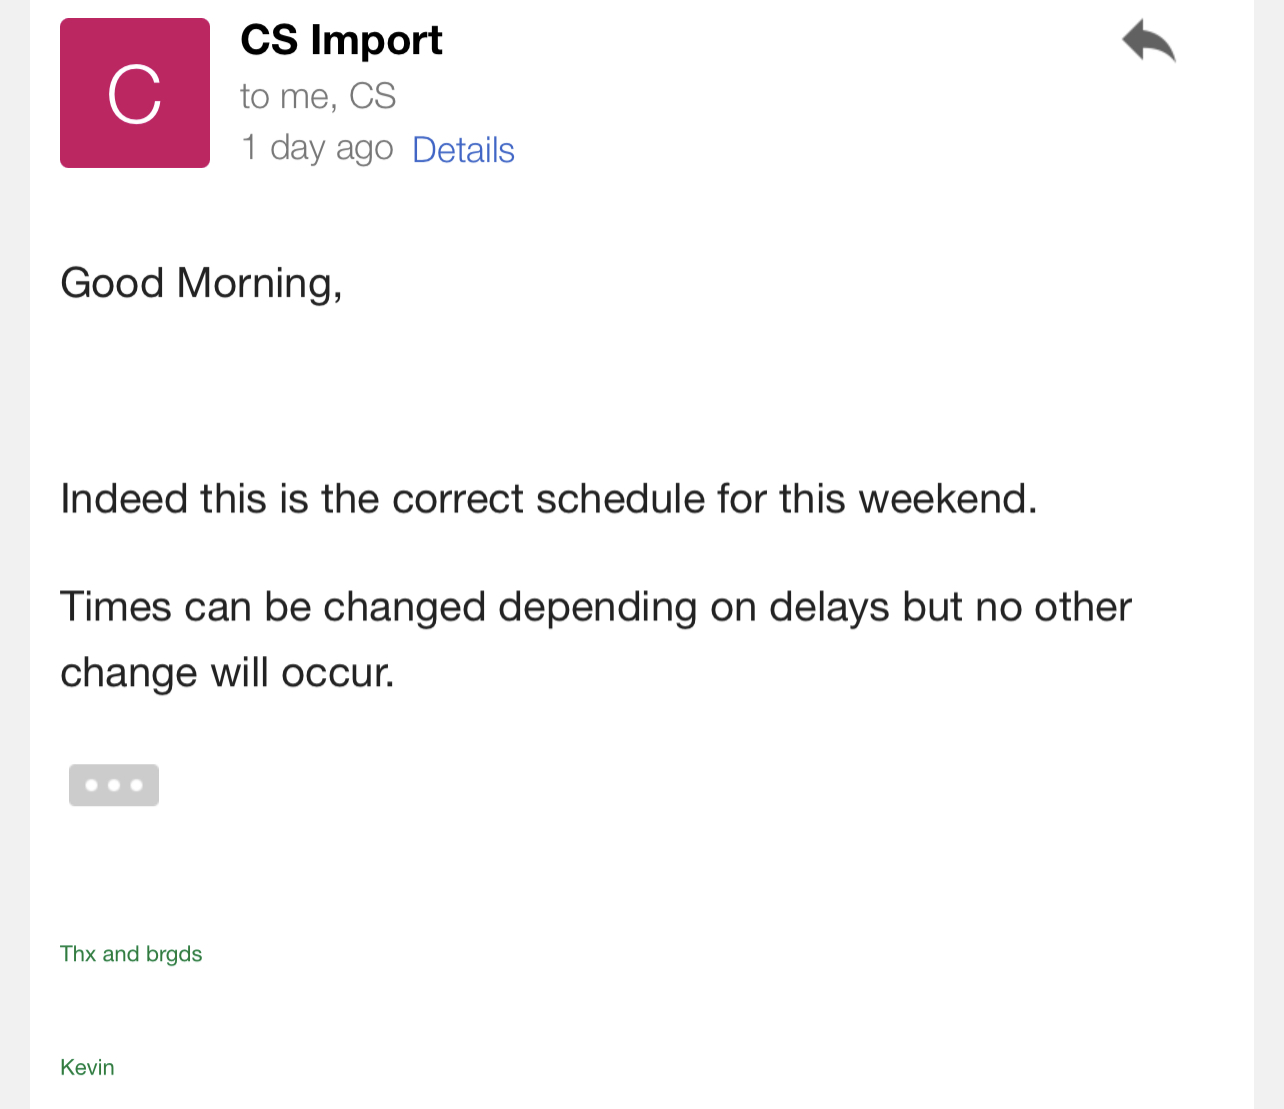The height and width of the screenshot is (1109, 1284).
Task: Open the Details link
Action: tap(463, 150)
